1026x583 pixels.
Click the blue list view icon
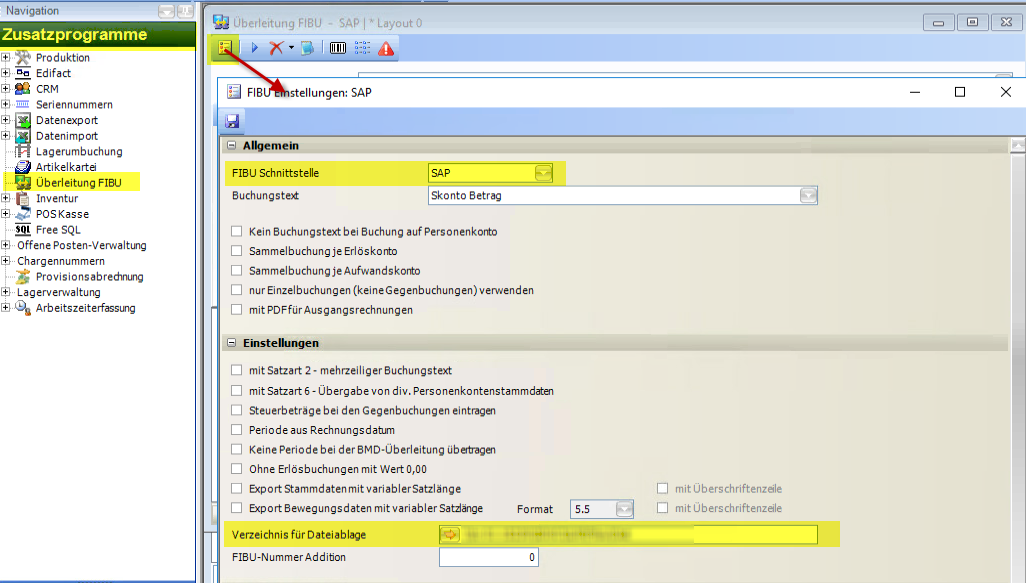[x=308, y=48]
